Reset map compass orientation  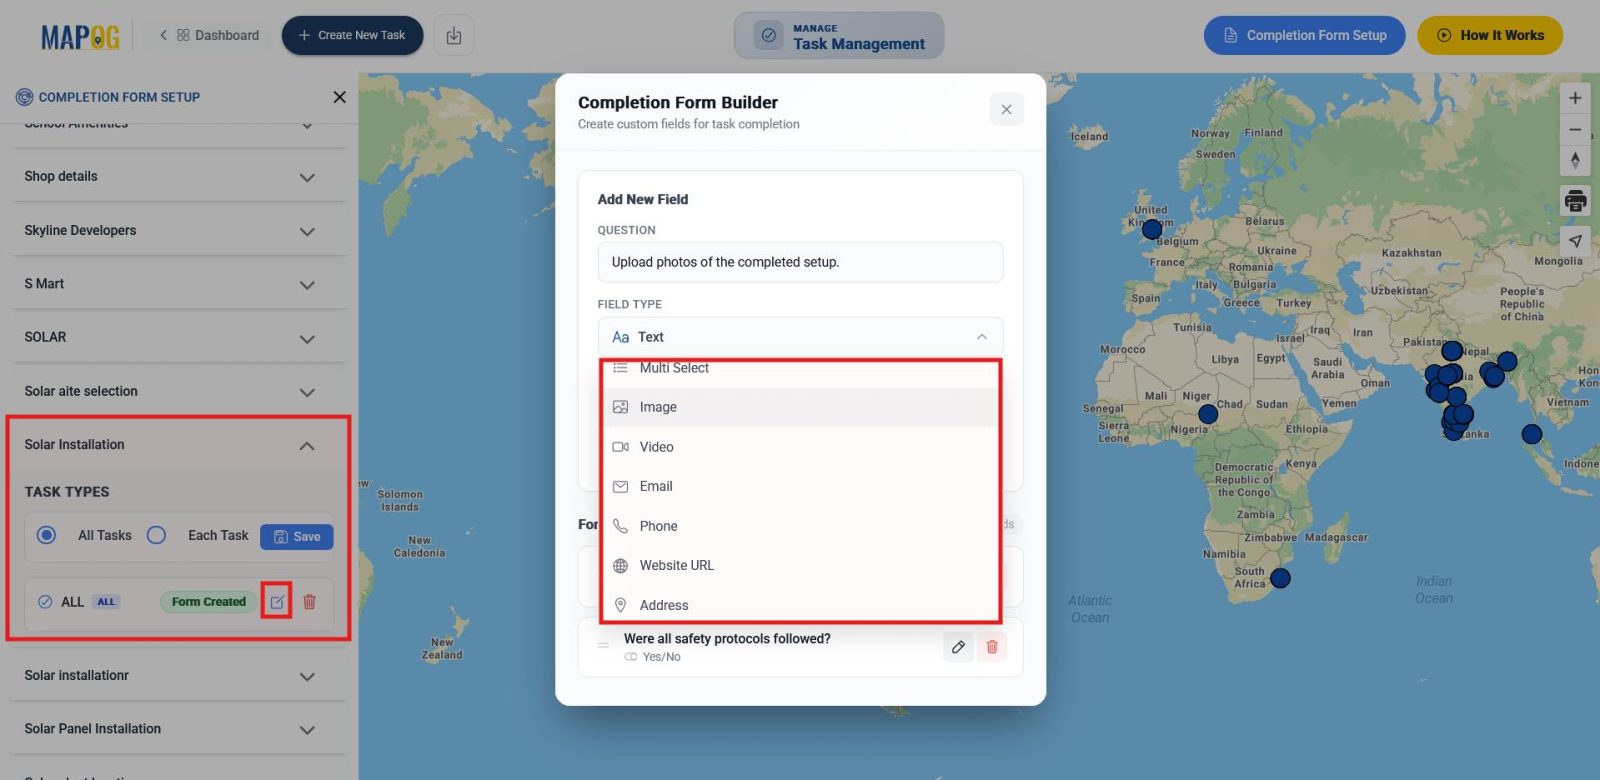1575,161
